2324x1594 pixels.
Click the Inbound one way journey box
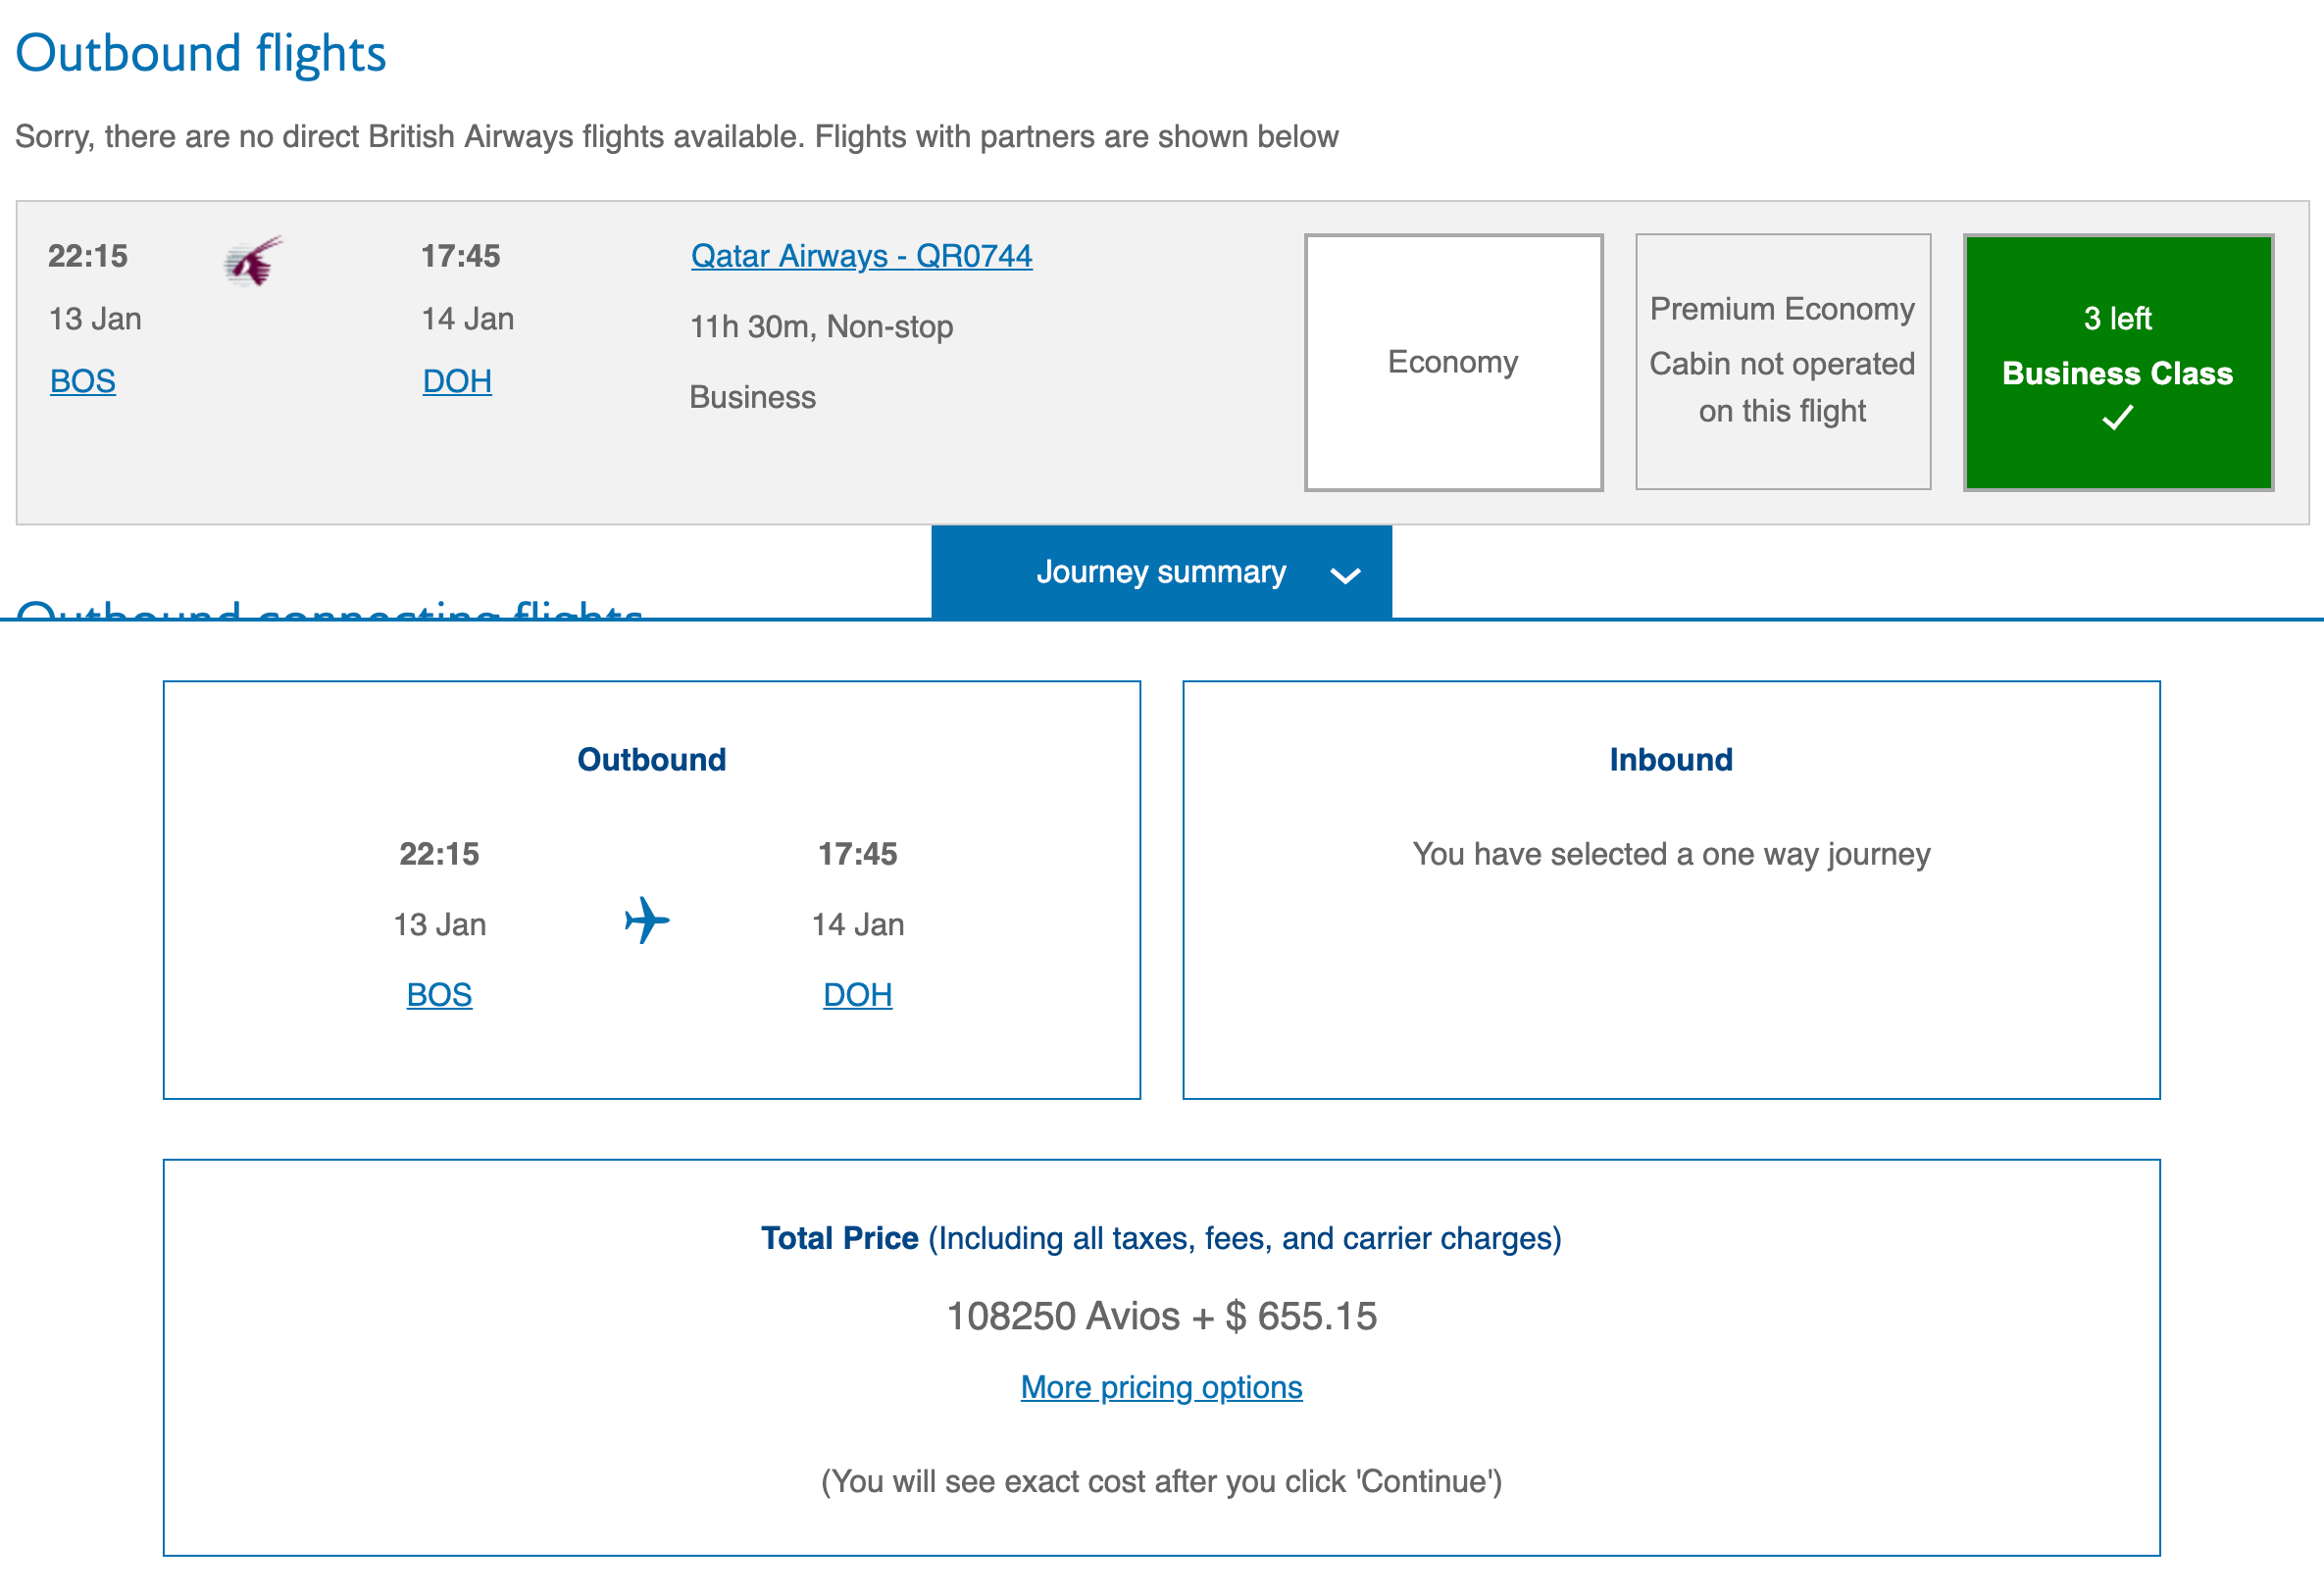tap(1671, 890)
